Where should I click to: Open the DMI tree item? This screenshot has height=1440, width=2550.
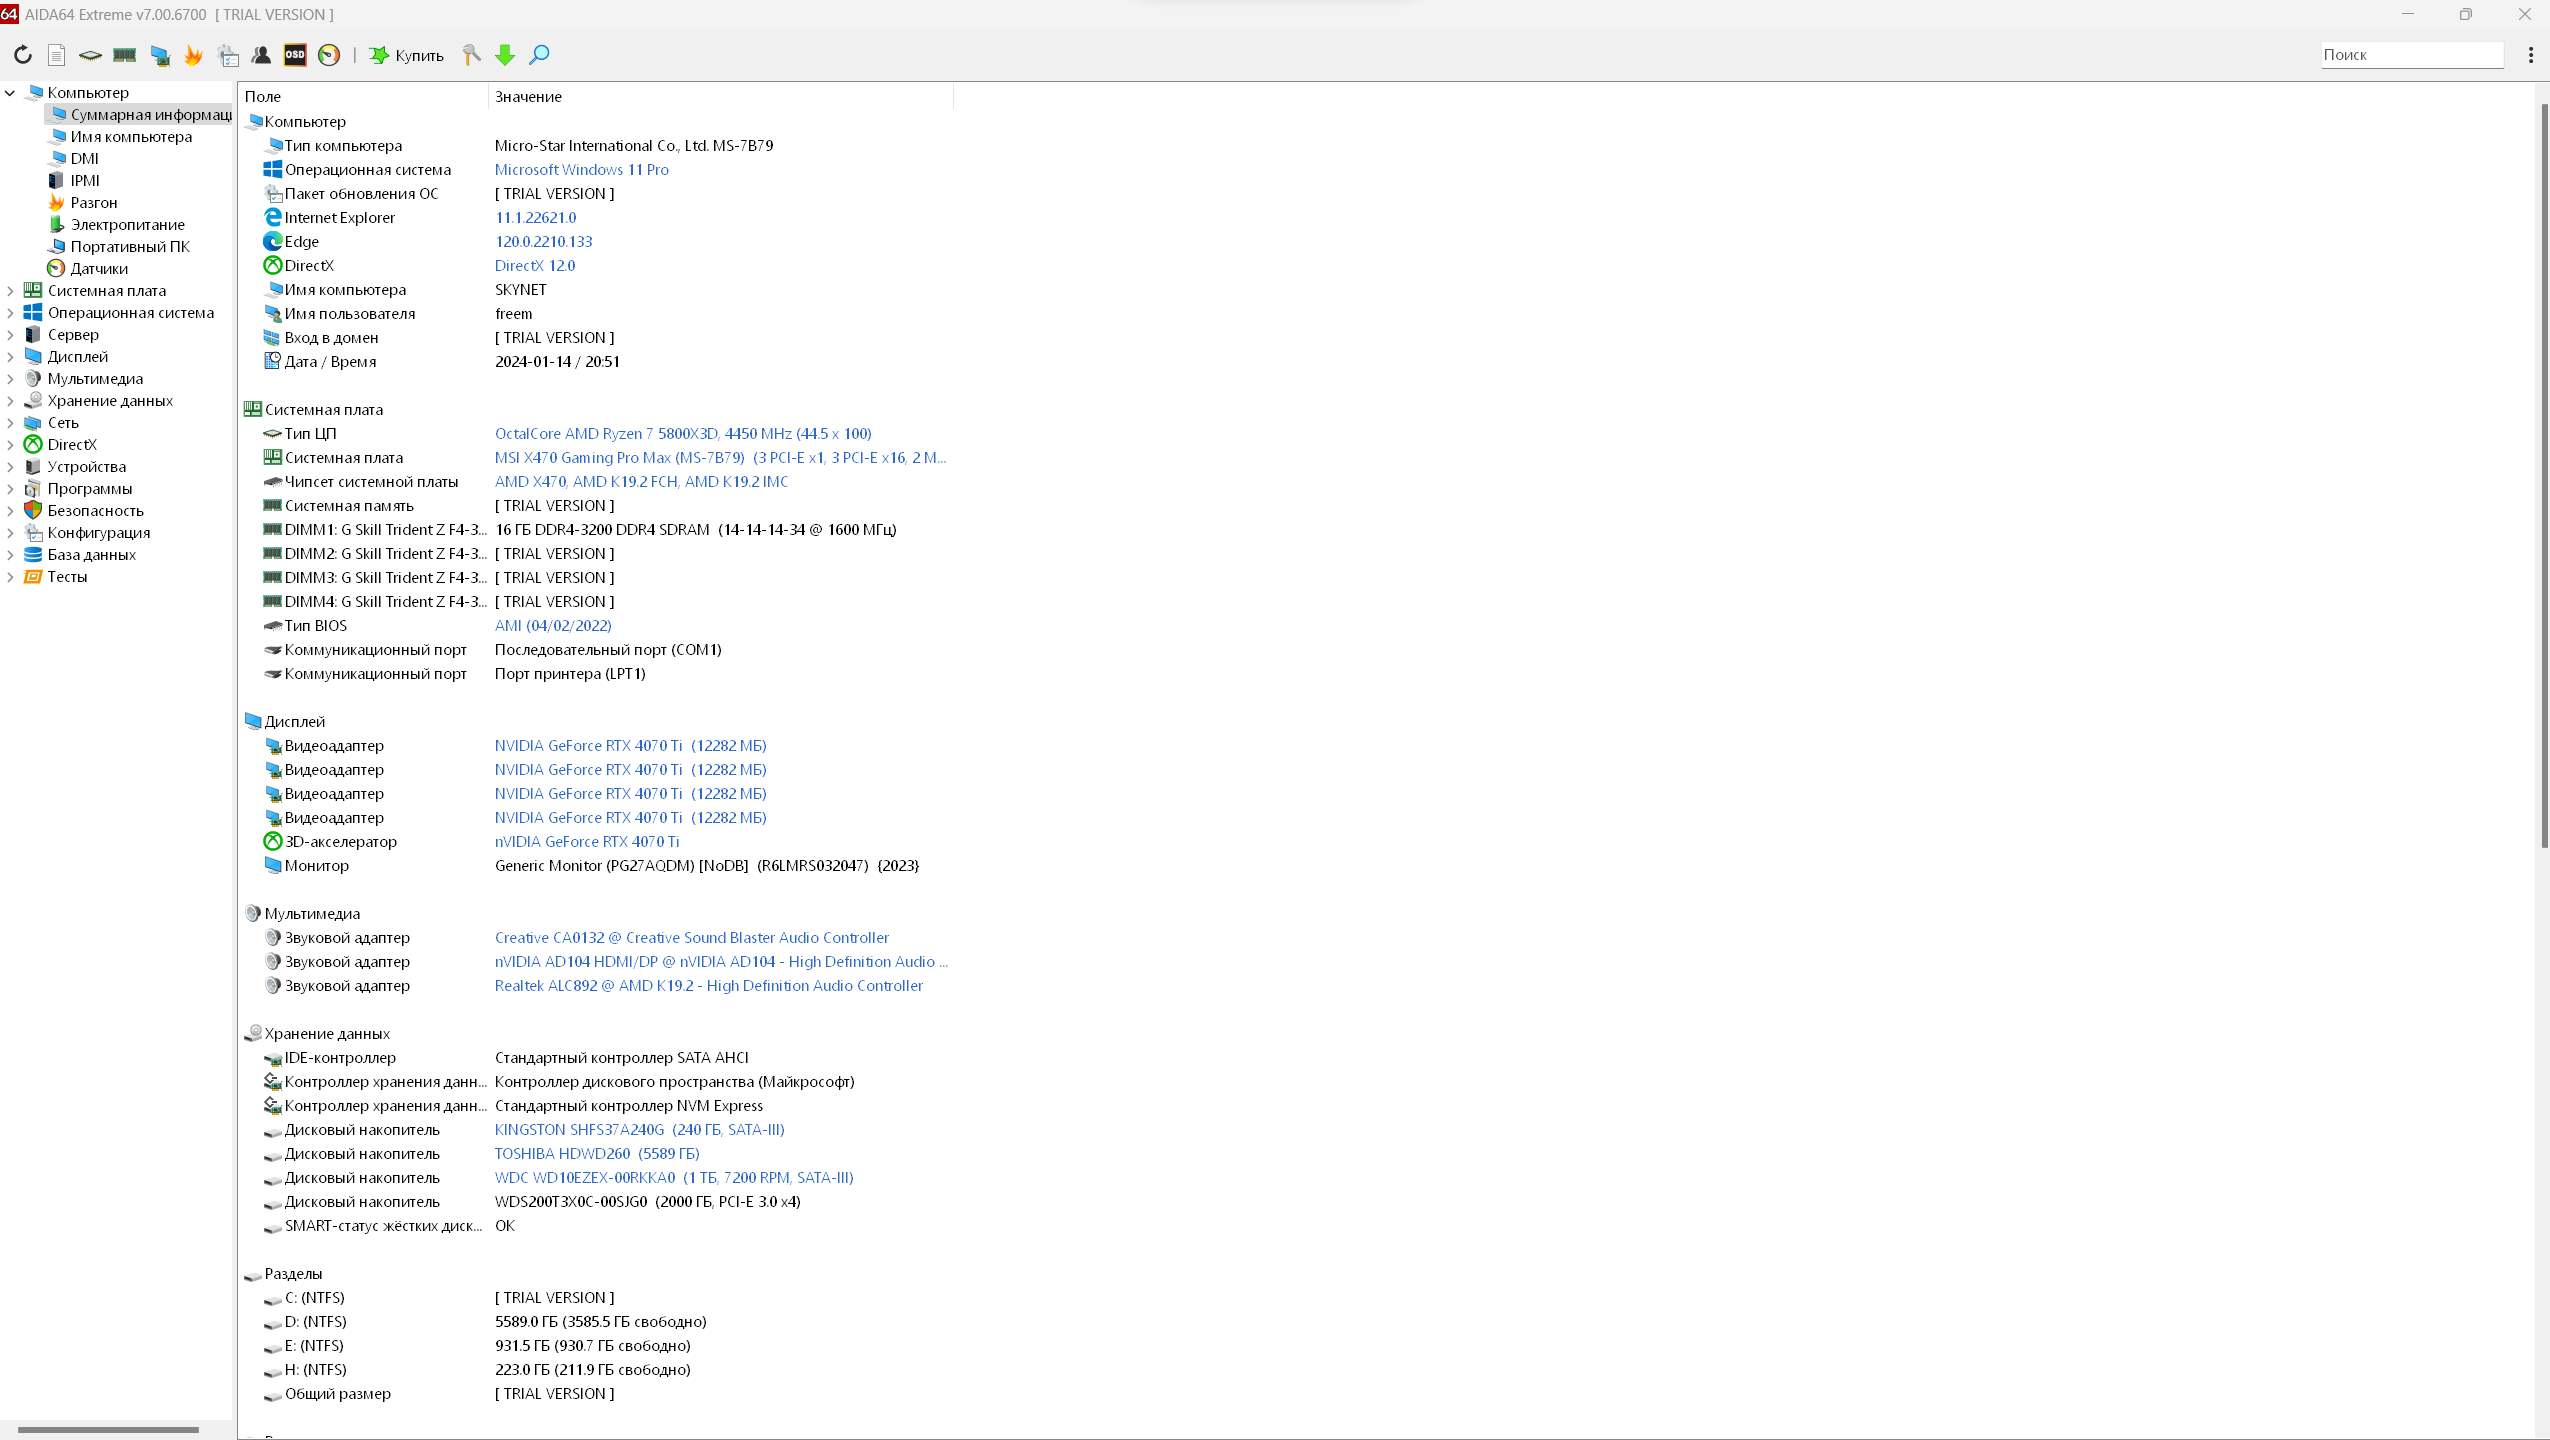[85, 159]
